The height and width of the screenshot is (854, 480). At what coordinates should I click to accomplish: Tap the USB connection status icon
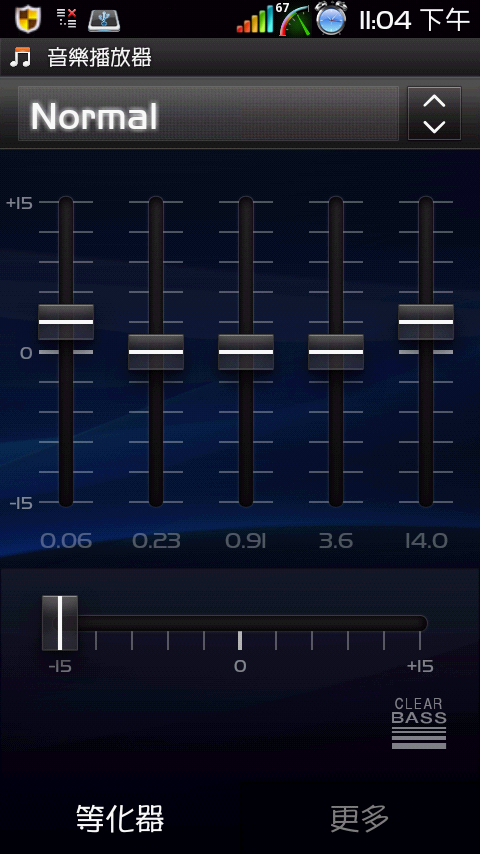[x=104, y=20]
